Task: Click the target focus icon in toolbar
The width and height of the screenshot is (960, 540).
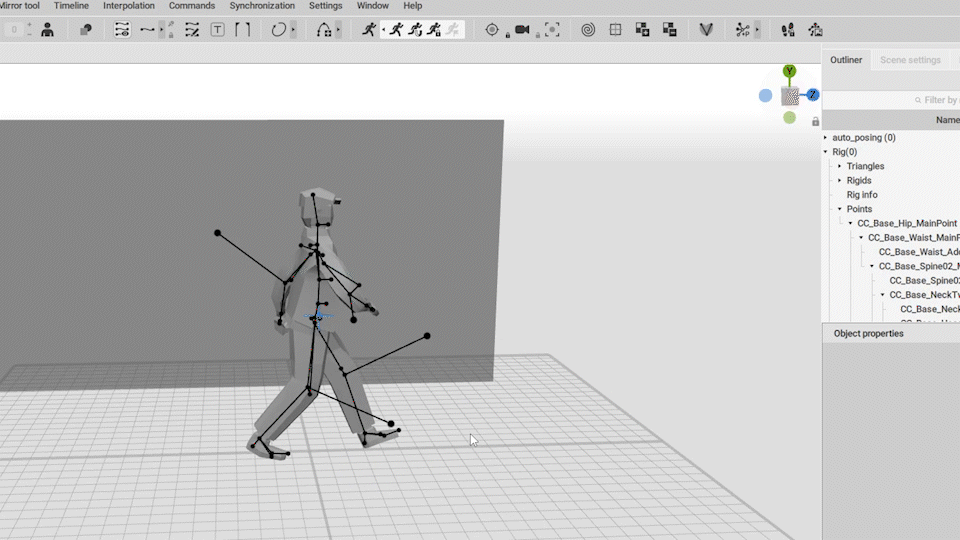Action: [x=492, y=29]
